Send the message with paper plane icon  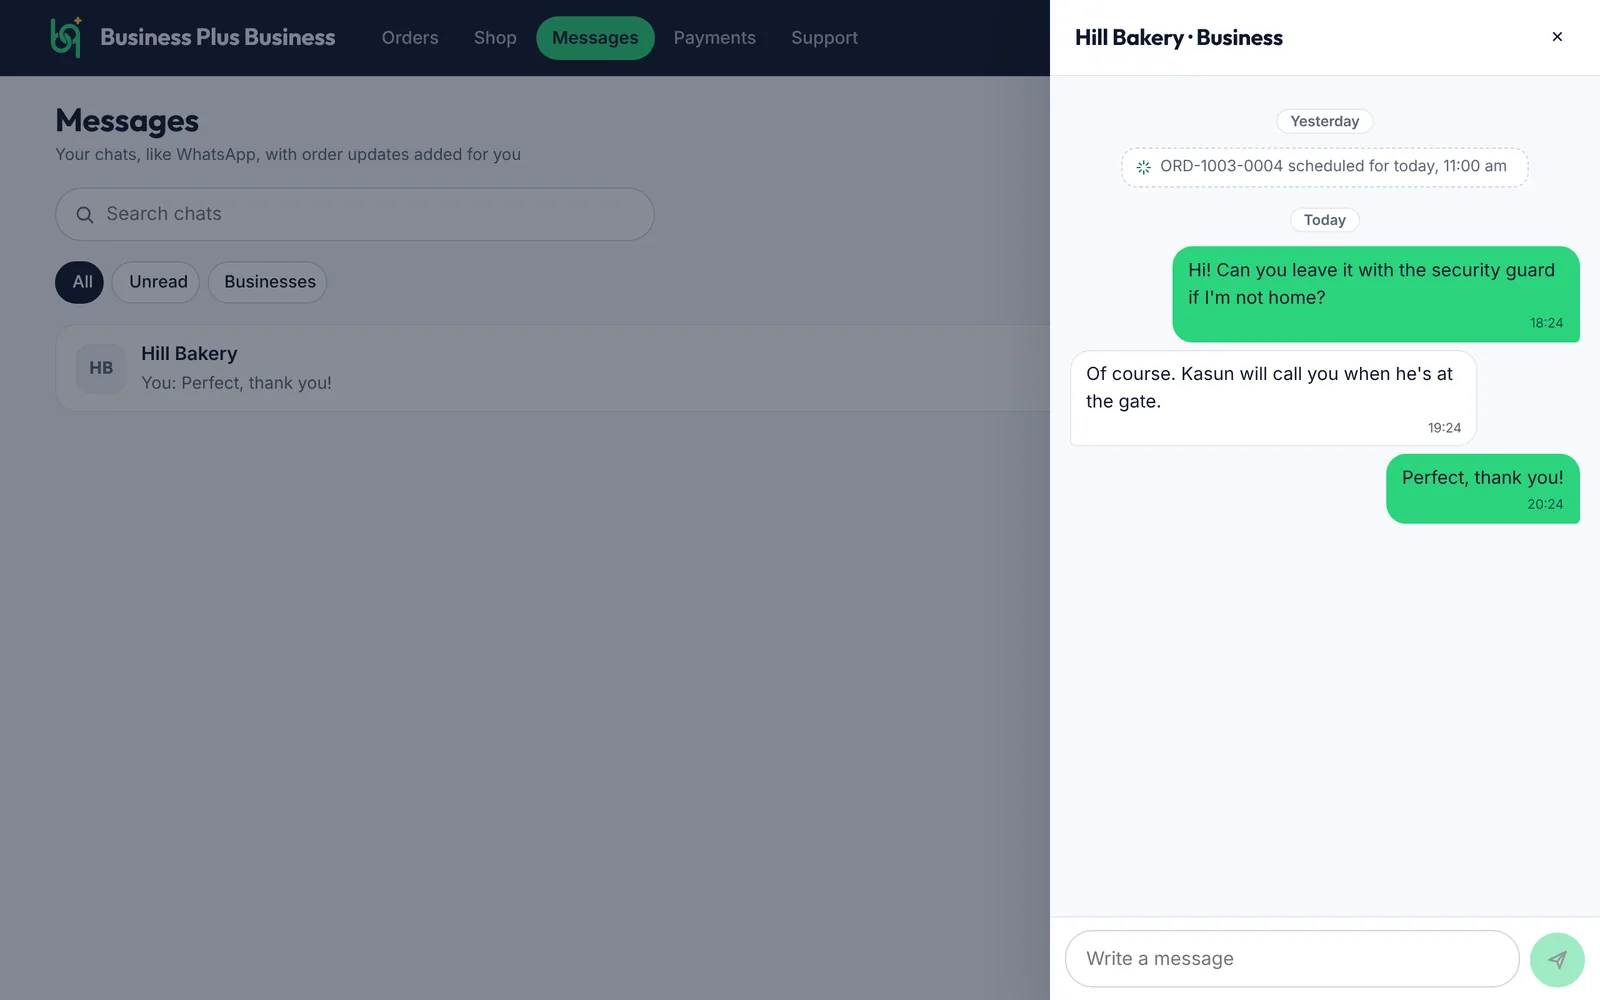pos(1557,960)
